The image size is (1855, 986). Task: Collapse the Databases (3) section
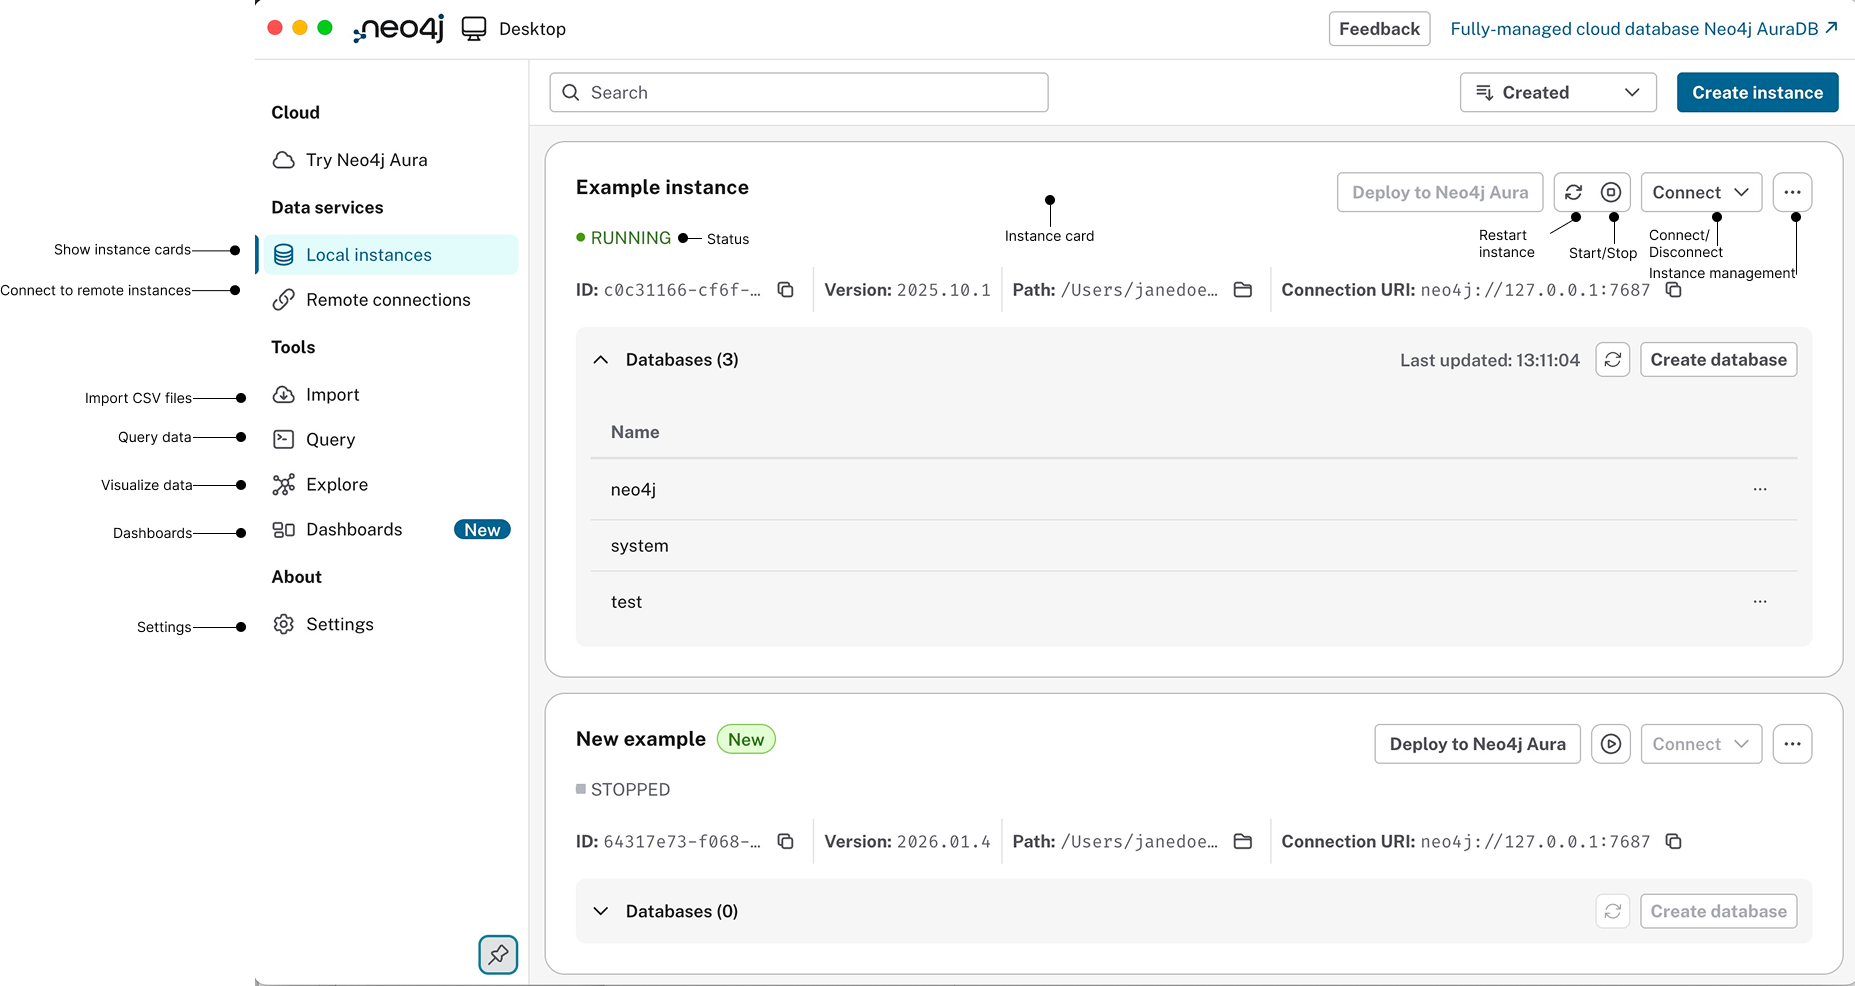(x=601, y=360)
